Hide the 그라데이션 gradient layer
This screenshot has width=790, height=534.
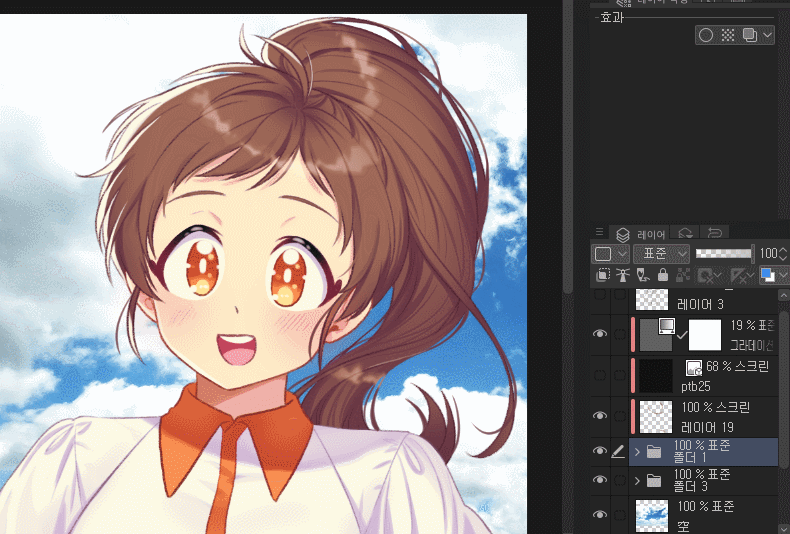click(600, 334)
